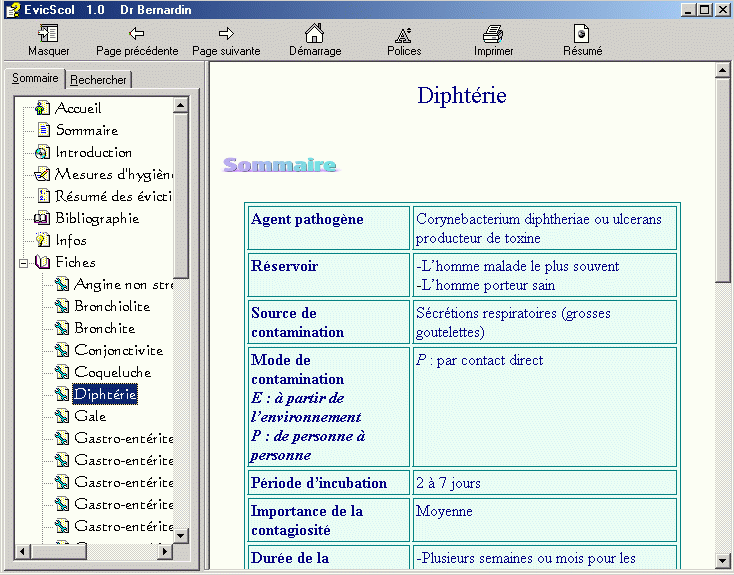Open the Coqueluche fiche
734x575 pixels.
coord(113,372)
